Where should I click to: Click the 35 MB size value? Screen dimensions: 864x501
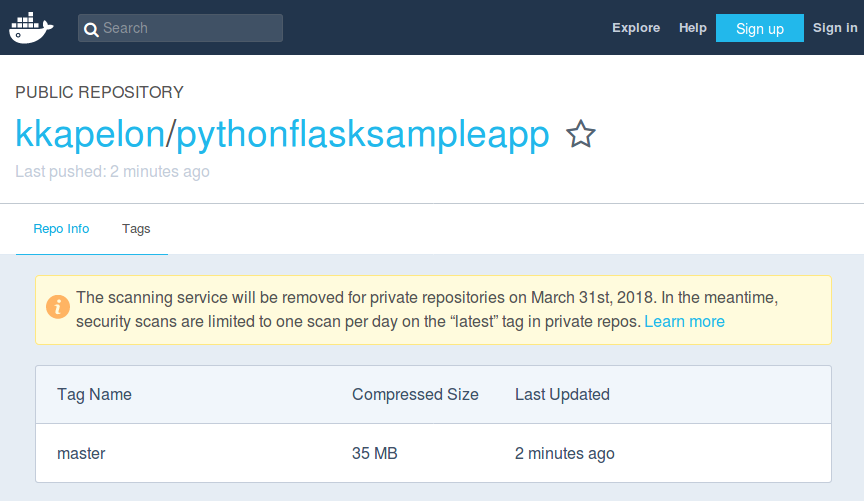[375, 453]
